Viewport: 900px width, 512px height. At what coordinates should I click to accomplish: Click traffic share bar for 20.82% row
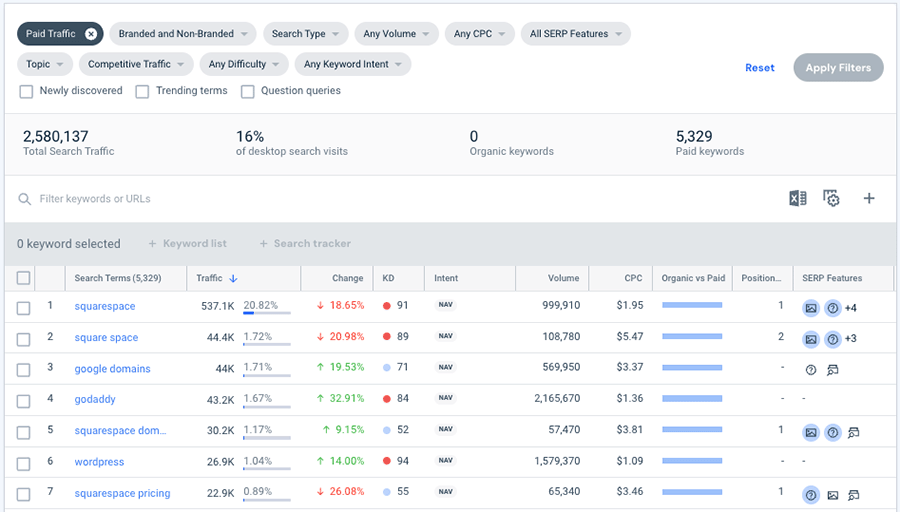tap(266, 313)
